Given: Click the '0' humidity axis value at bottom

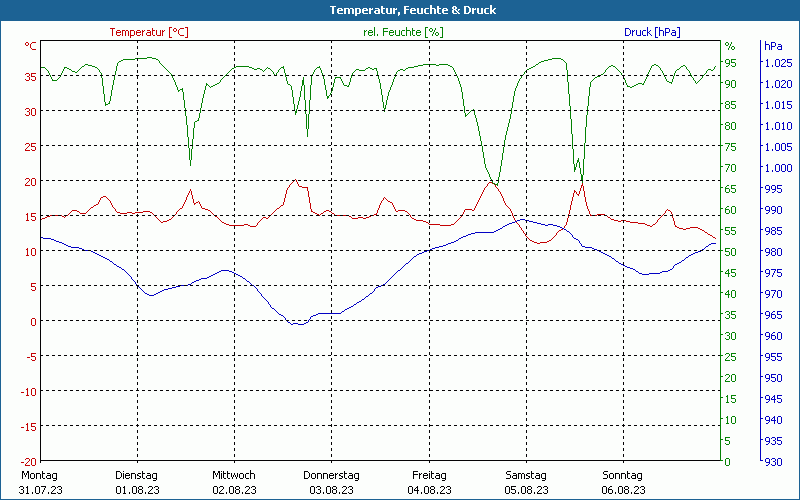Looking at the screenshot, I should point(728,462).
